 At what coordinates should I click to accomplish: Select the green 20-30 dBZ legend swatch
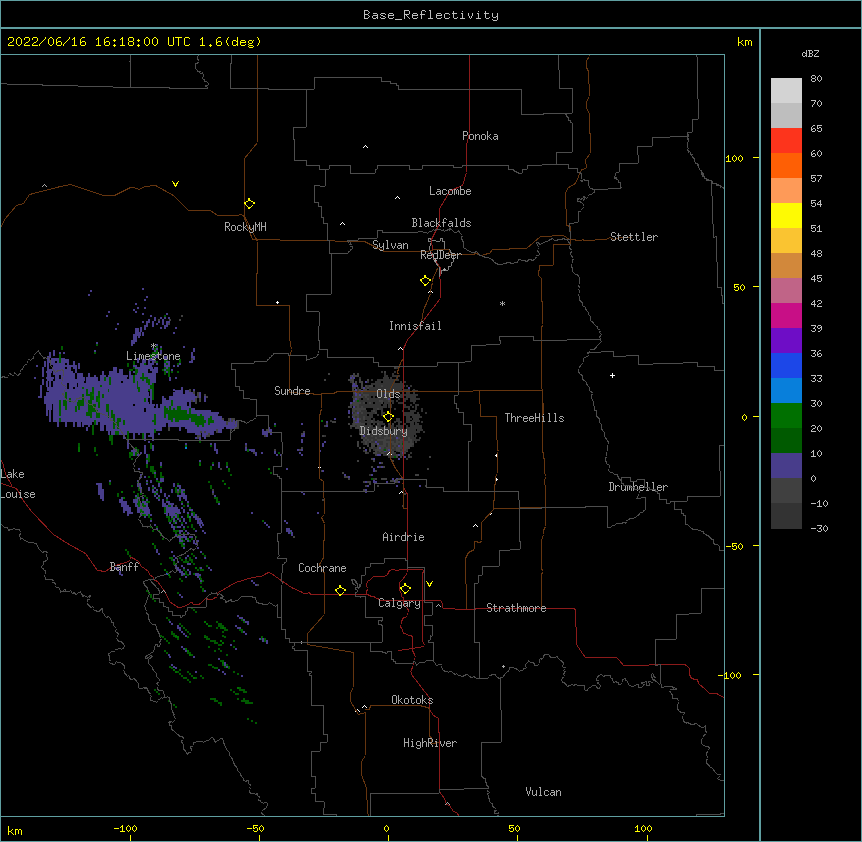786,416
